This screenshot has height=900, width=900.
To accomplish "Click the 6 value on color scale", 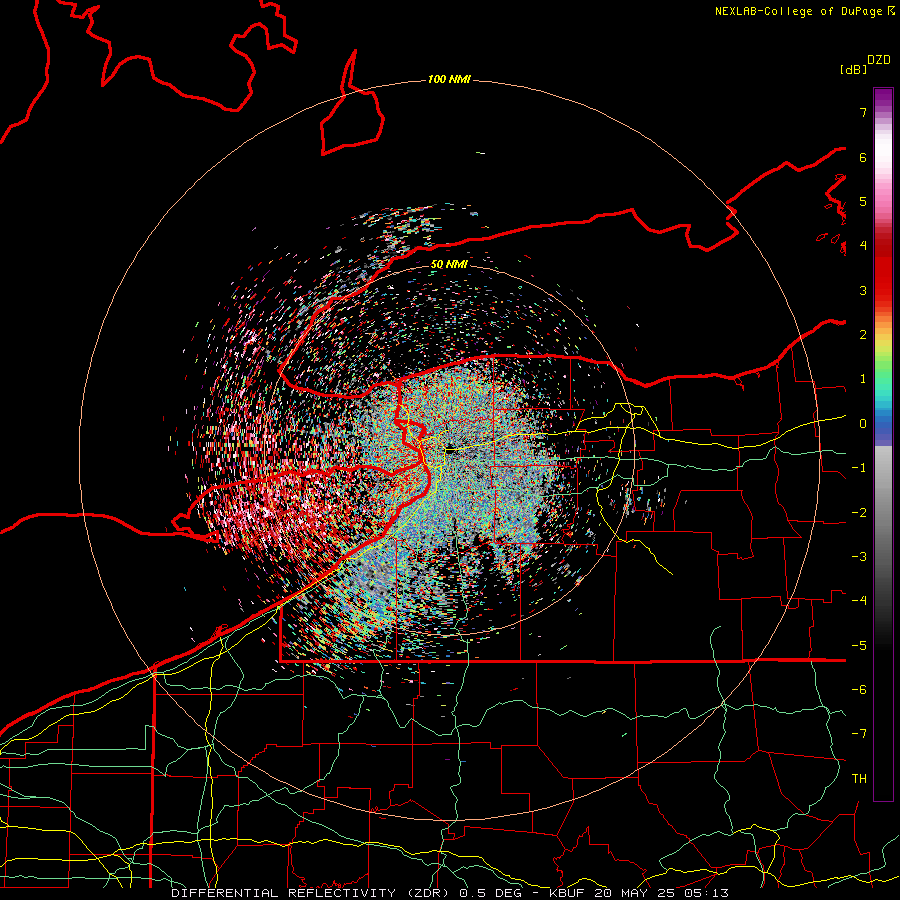I will (863, 157).
